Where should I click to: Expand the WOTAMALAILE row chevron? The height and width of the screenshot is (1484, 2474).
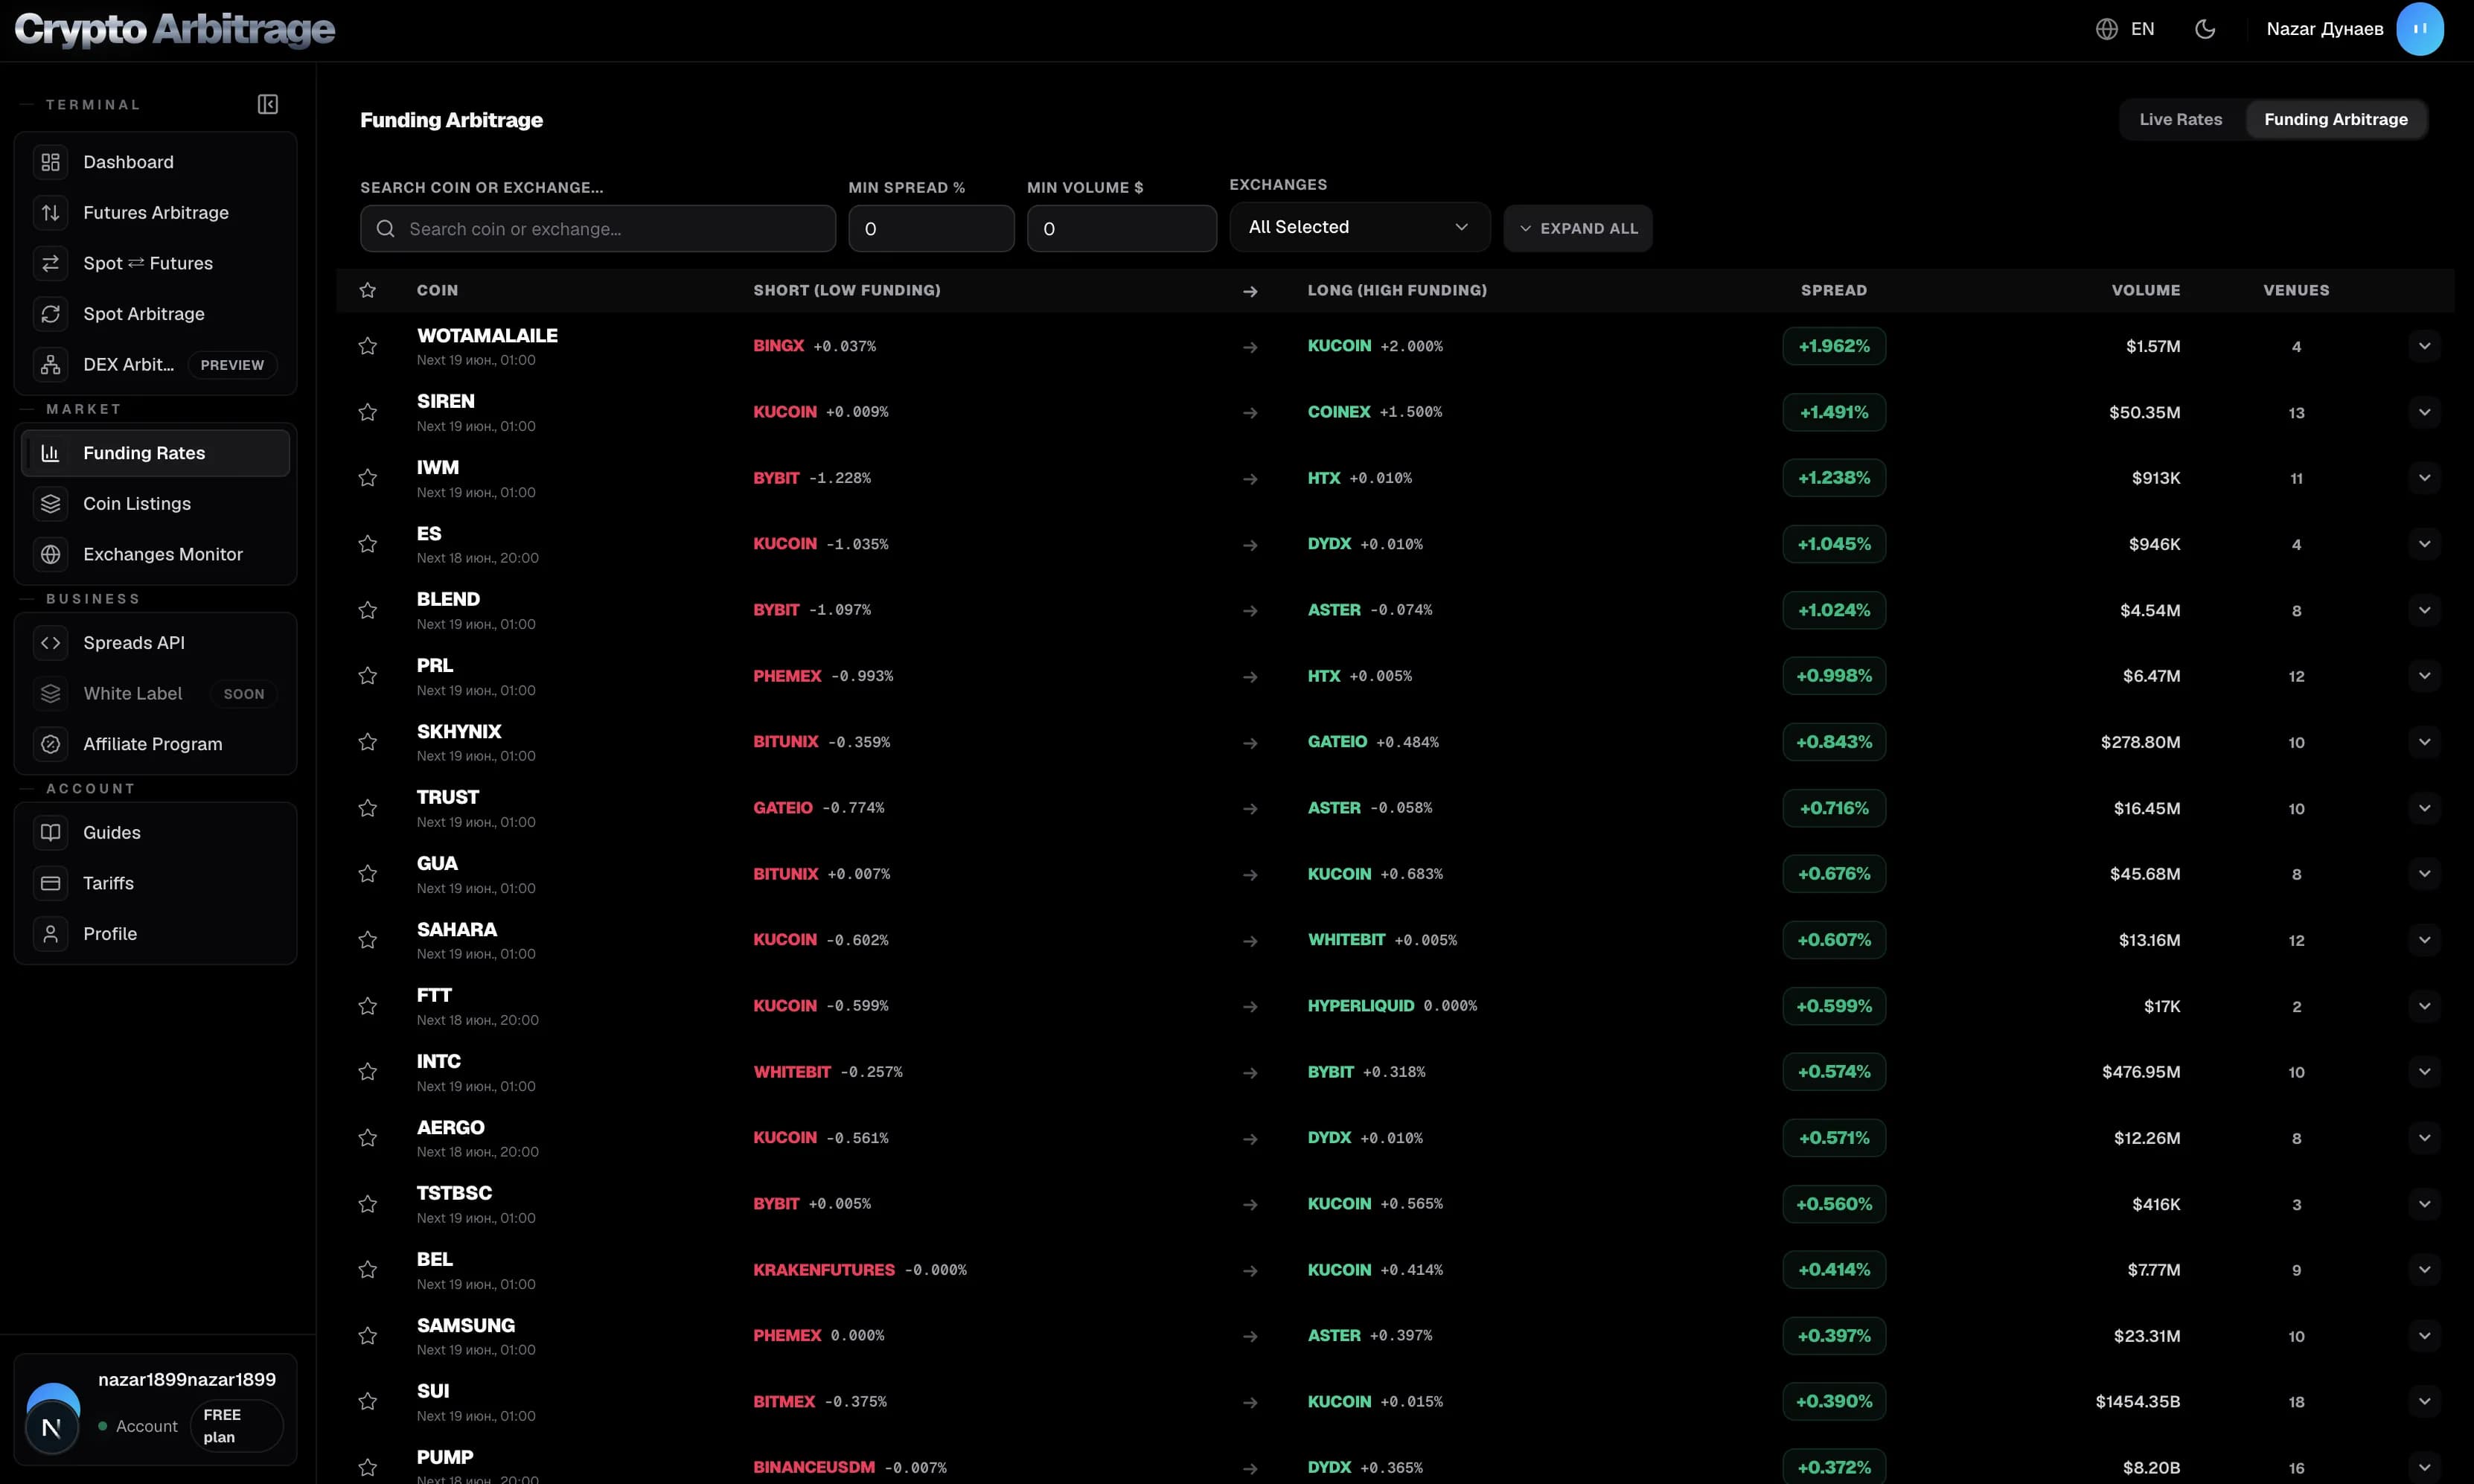click(x=2424, y=346)
